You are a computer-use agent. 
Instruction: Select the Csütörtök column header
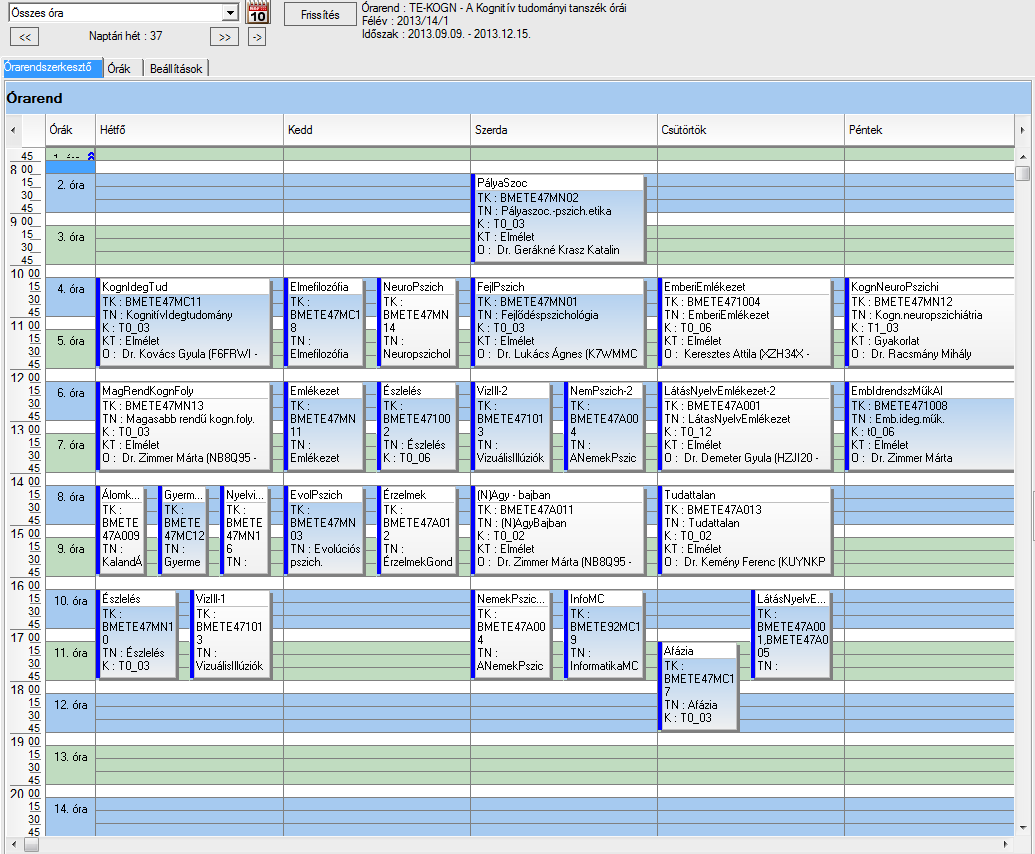pos(751,130)
